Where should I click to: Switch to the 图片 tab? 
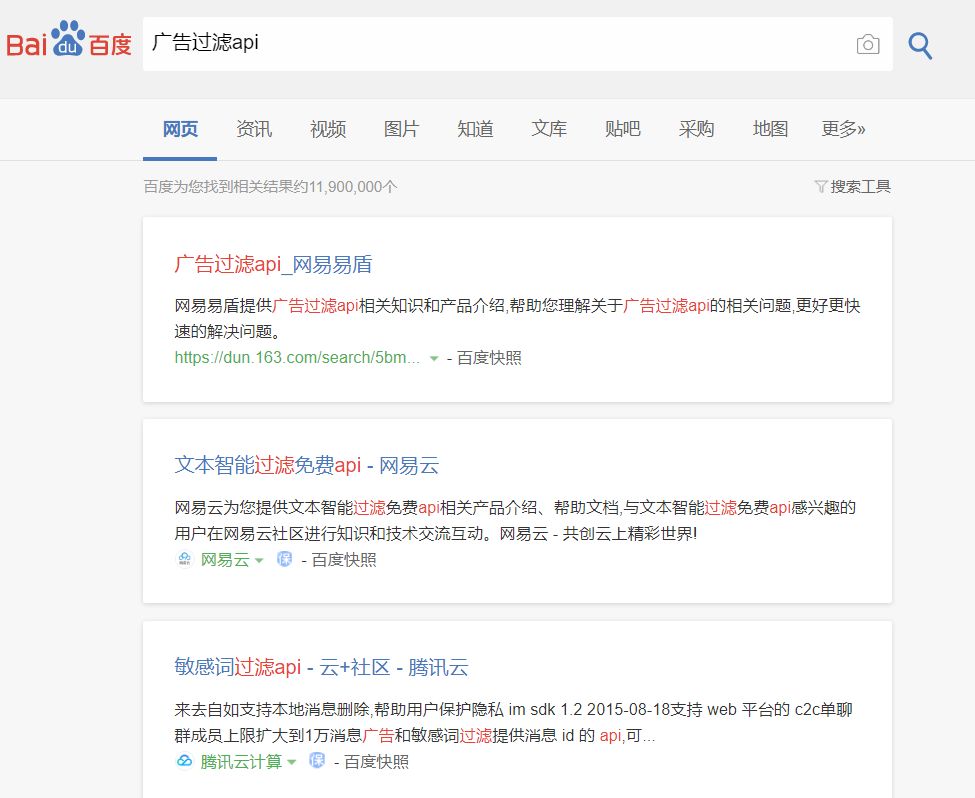coord(402,129)
